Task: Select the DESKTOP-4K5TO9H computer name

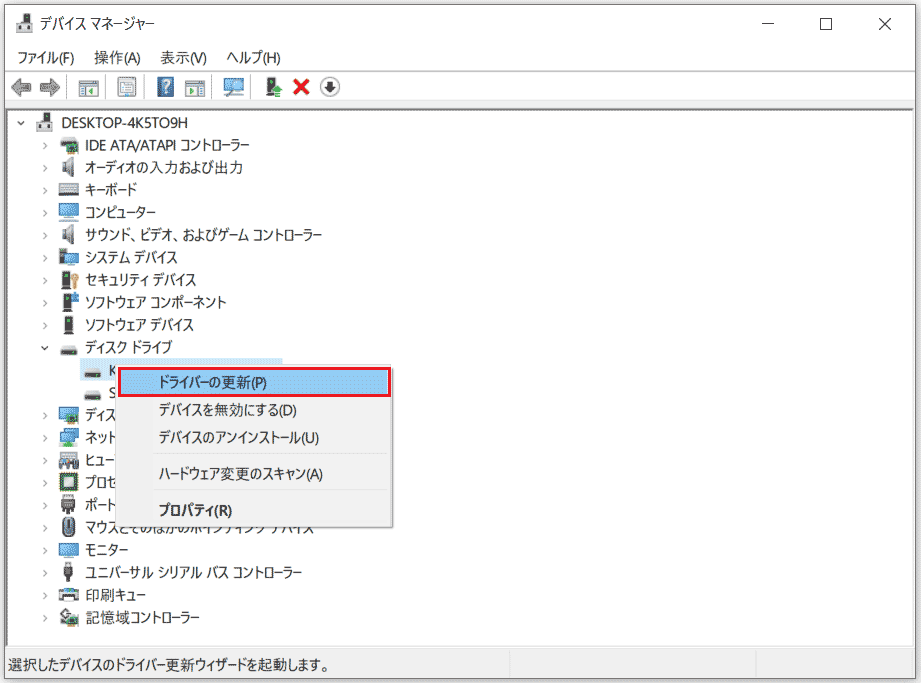Action: point(125,123)
